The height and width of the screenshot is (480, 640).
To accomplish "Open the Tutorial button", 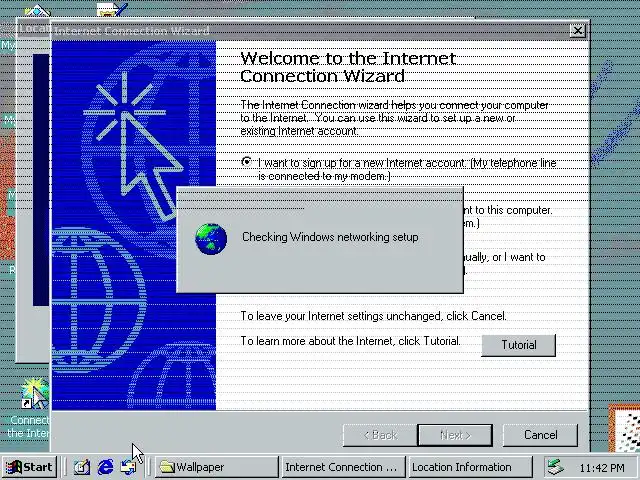I will click(518, 345).
